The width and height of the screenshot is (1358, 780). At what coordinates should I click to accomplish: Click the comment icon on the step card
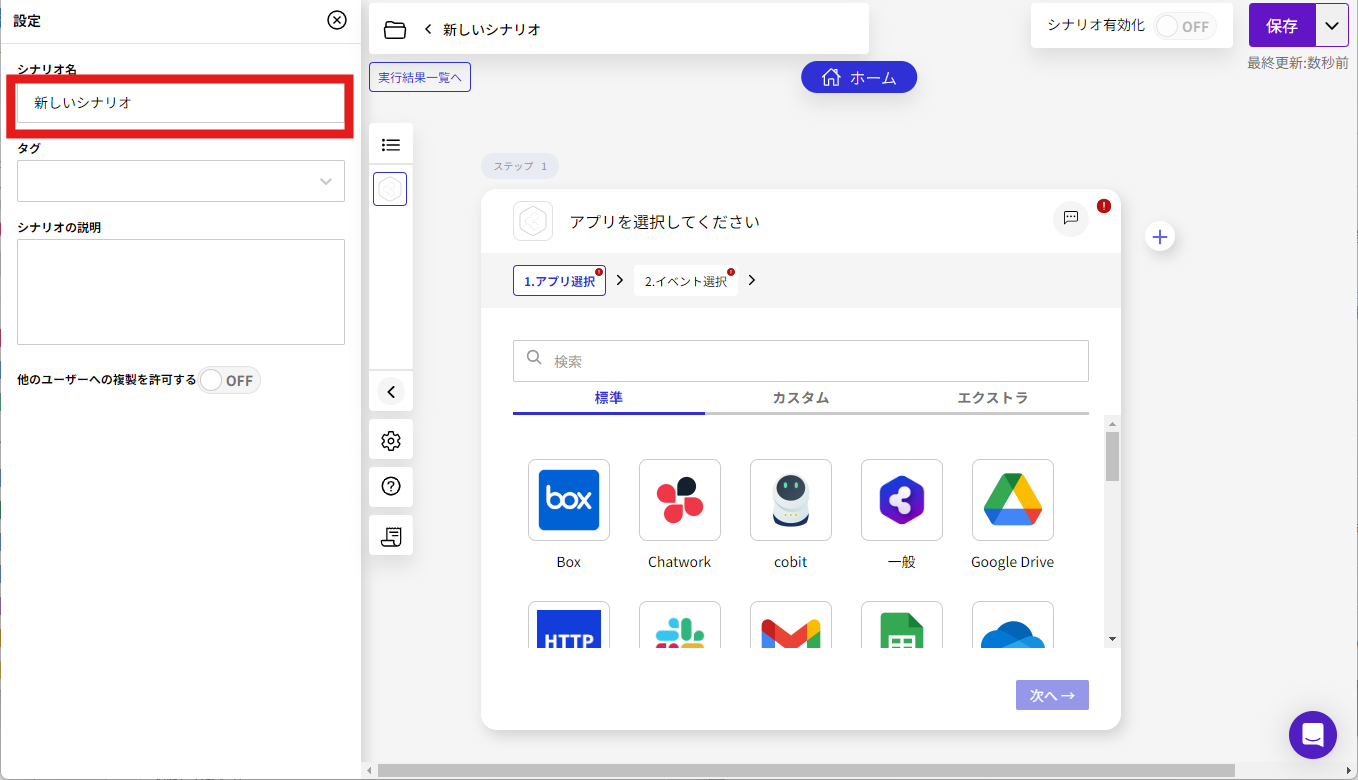(1071, 218)
